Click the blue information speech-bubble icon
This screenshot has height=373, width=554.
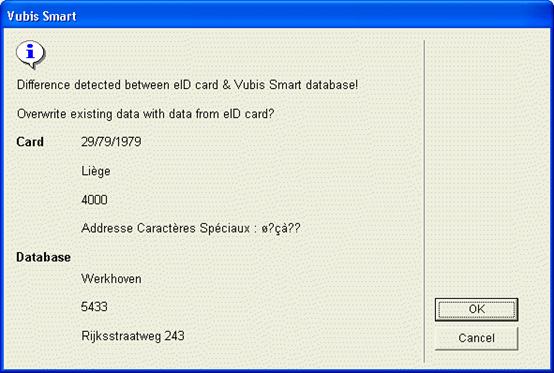coord(31,54)
